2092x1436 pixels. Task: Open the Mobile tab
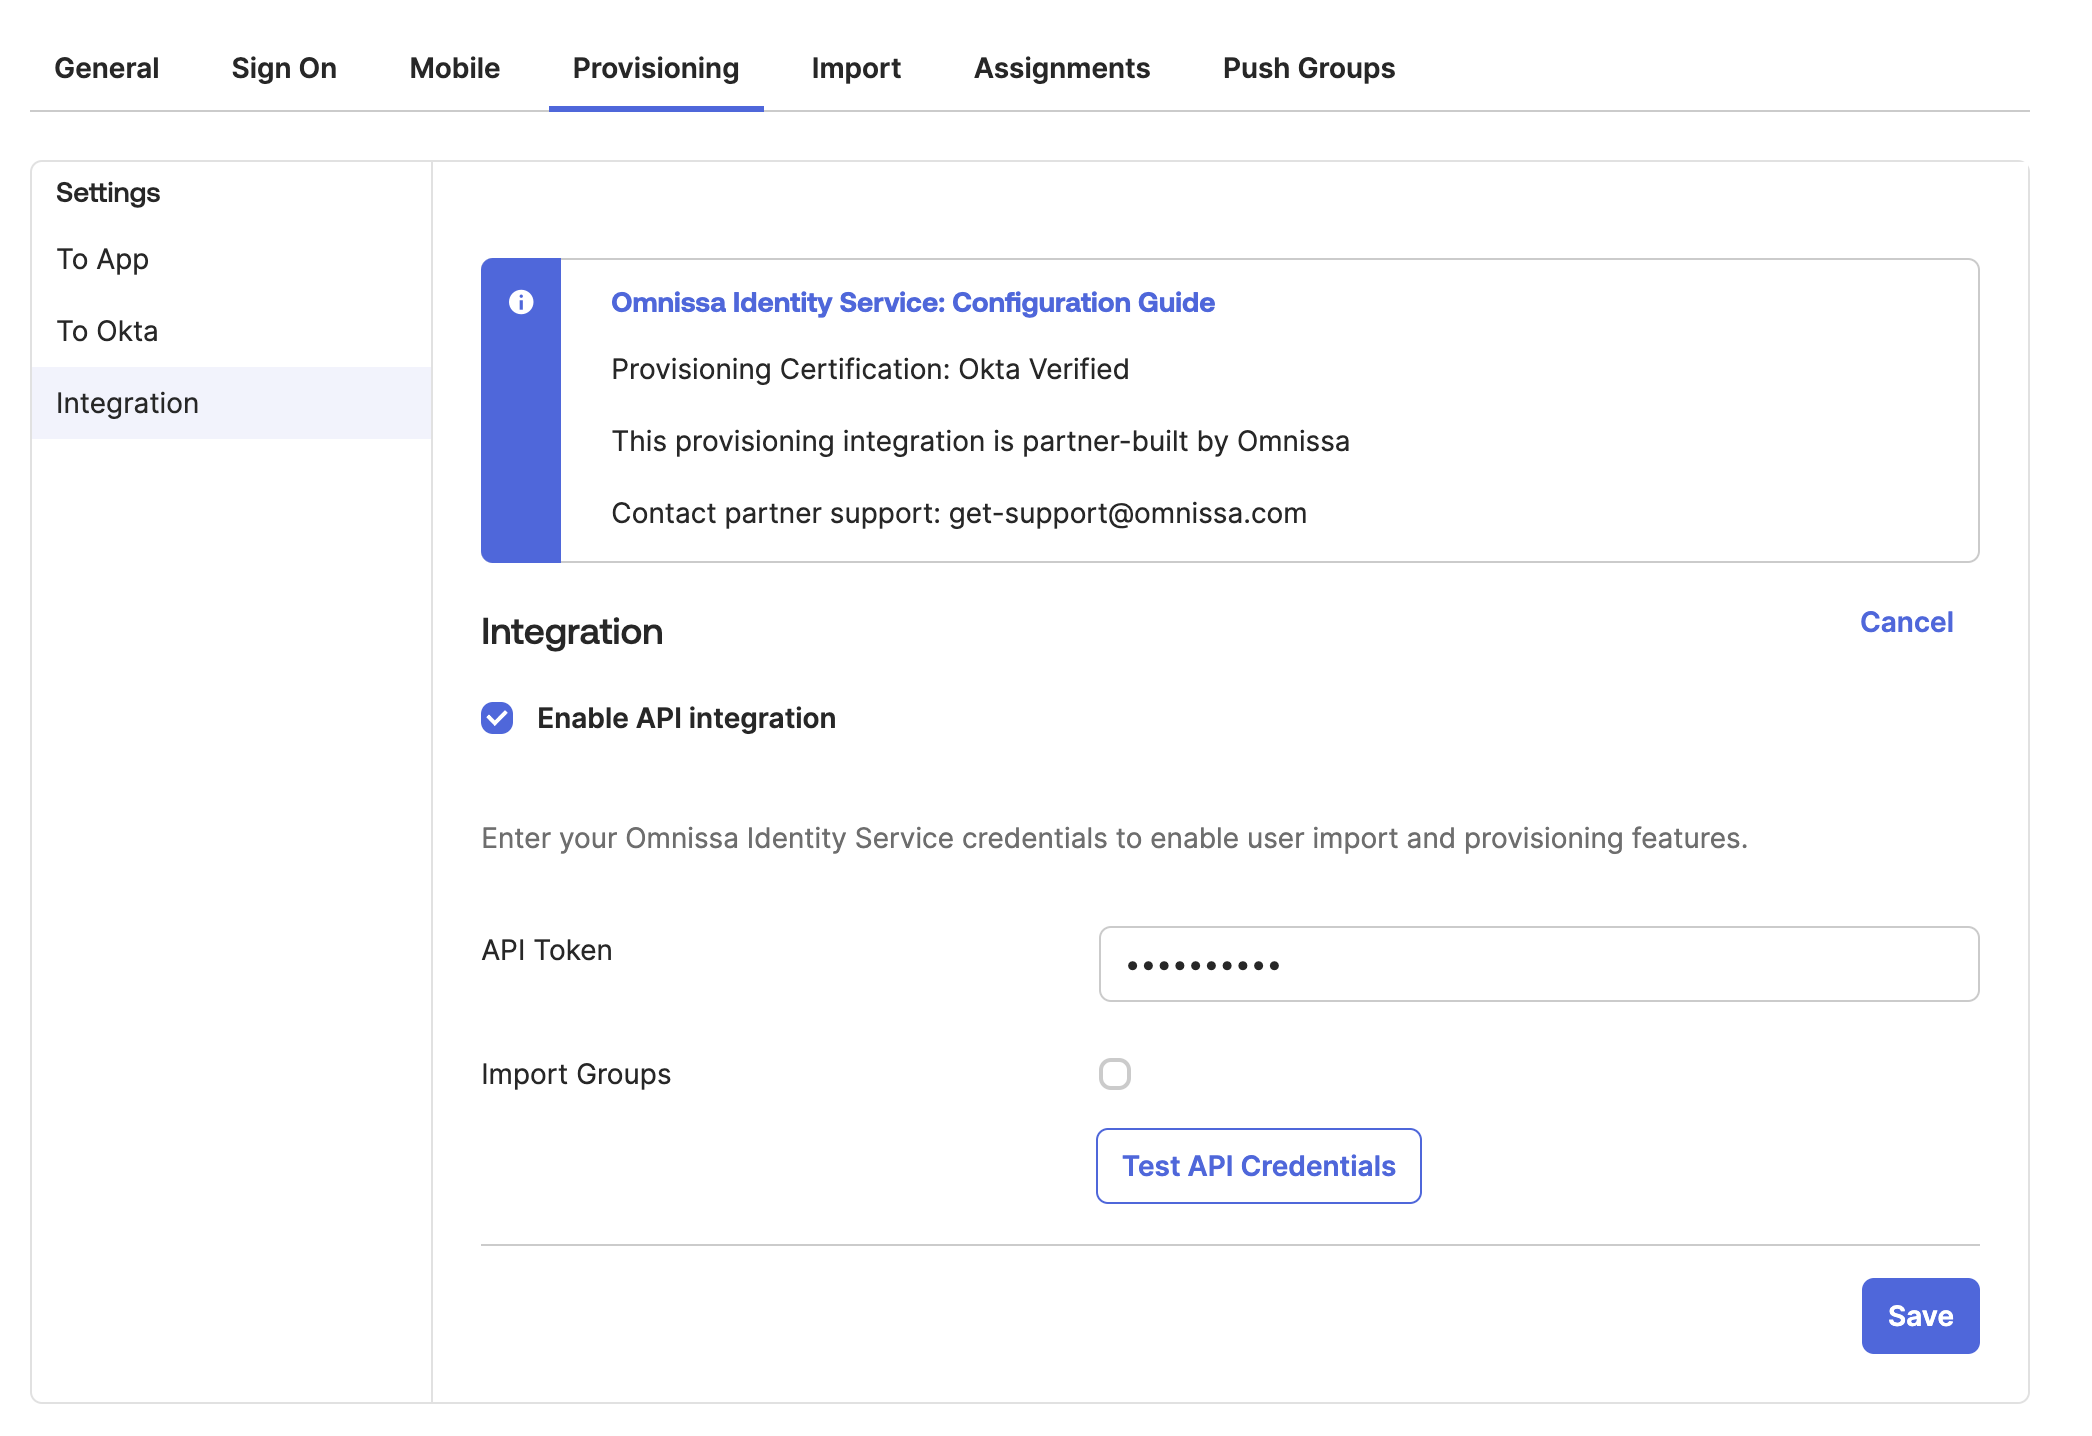point(455,68)
